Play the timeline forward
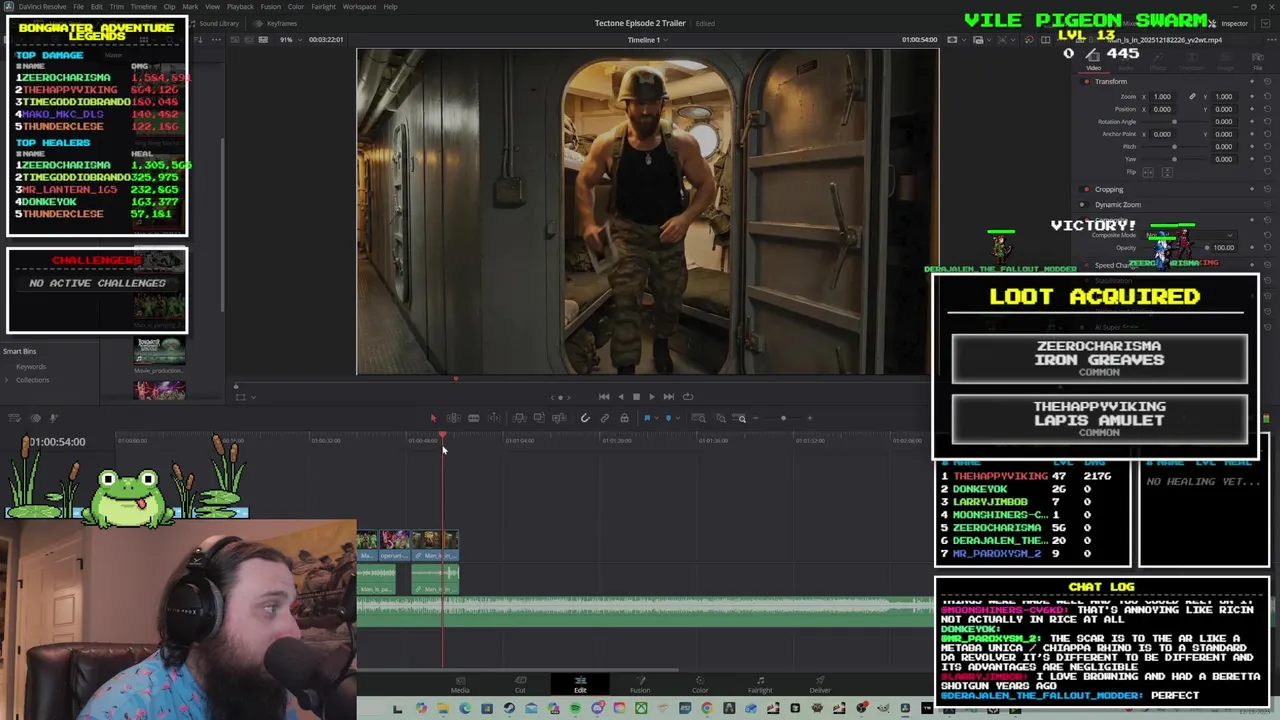 point(652,397)
